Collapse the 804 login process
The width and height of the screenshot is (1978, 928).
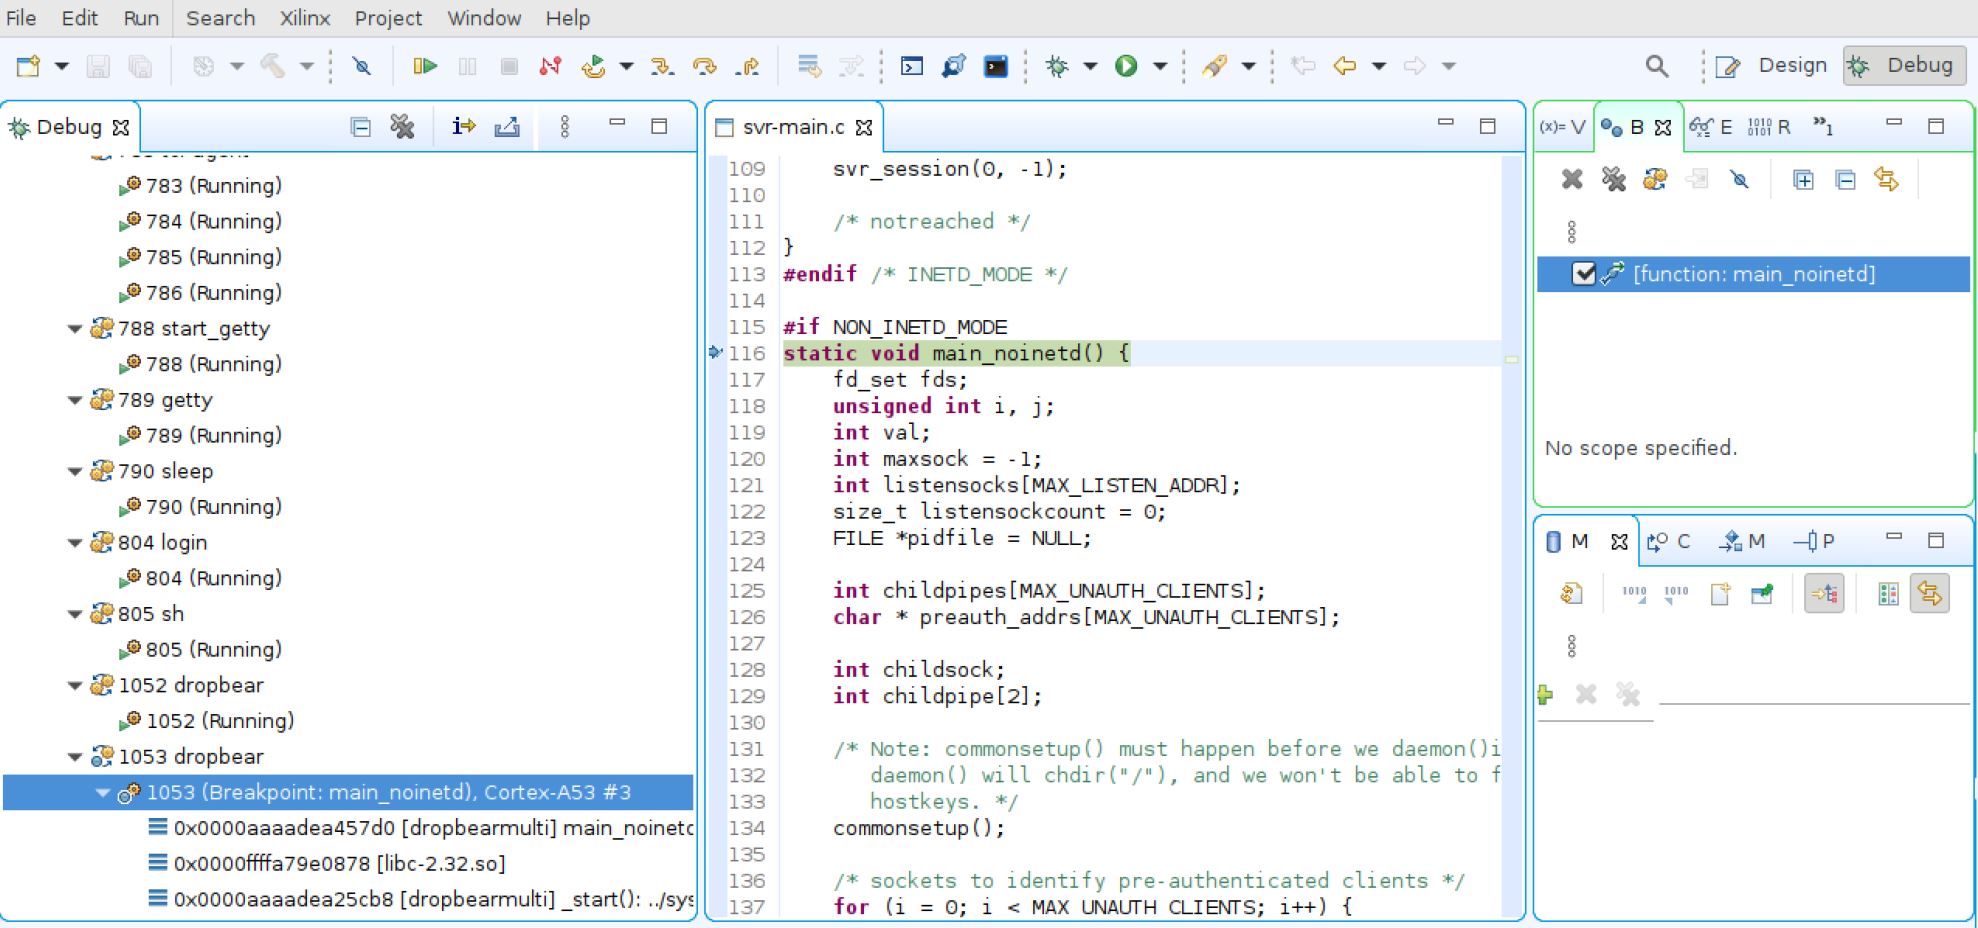[x=74, y=543]
